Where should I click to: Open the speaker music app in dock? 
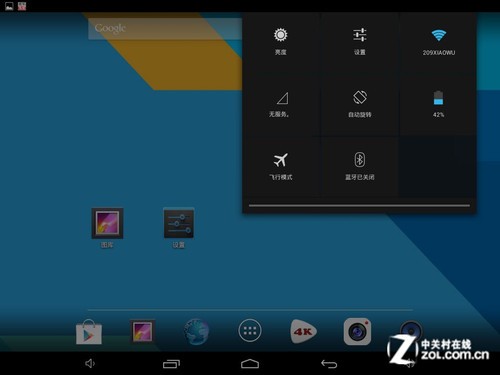[411, 331]
